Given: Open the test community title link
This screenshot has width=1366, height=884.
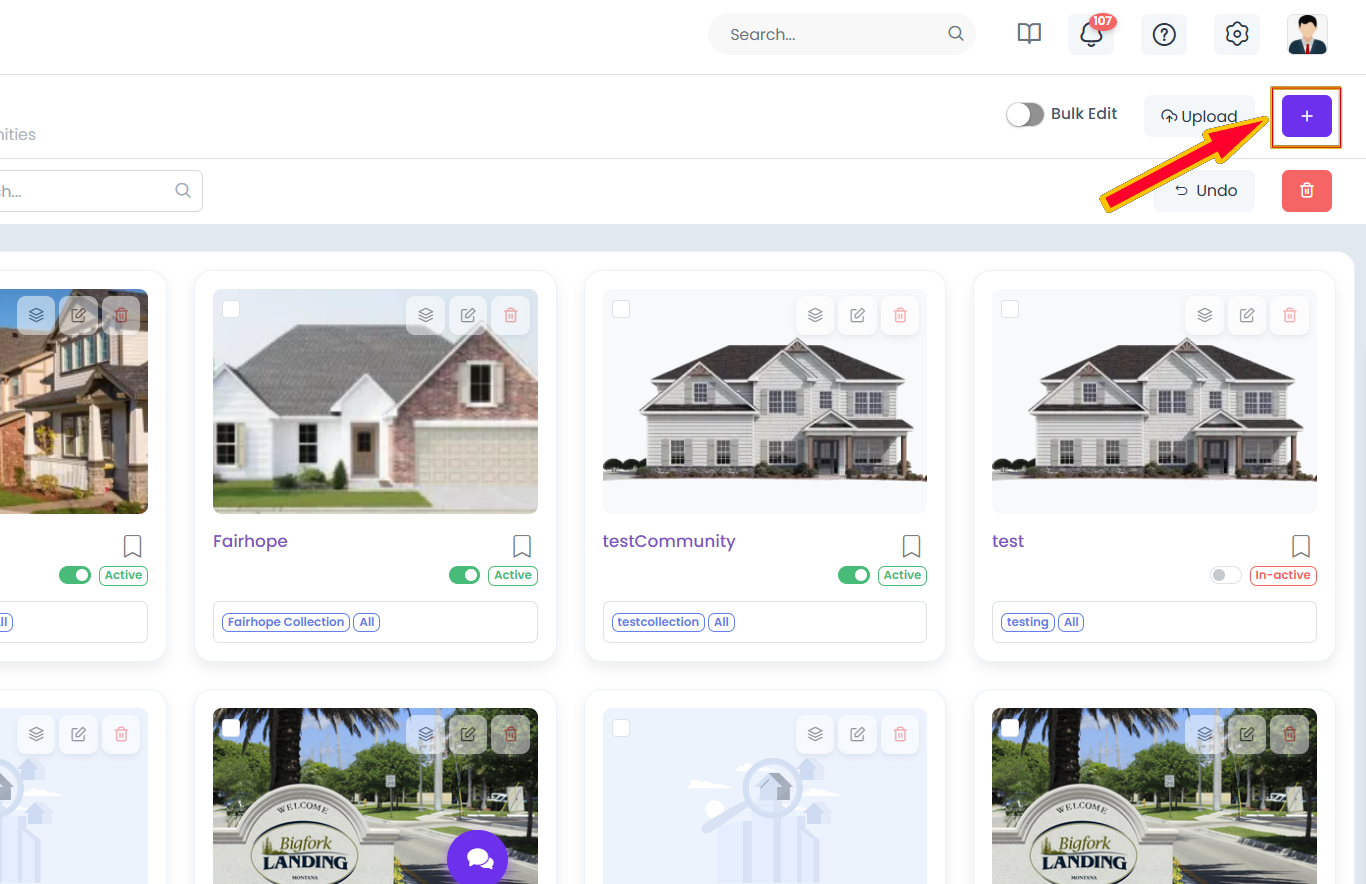Looking at the screenshot, I should 1008,541.
